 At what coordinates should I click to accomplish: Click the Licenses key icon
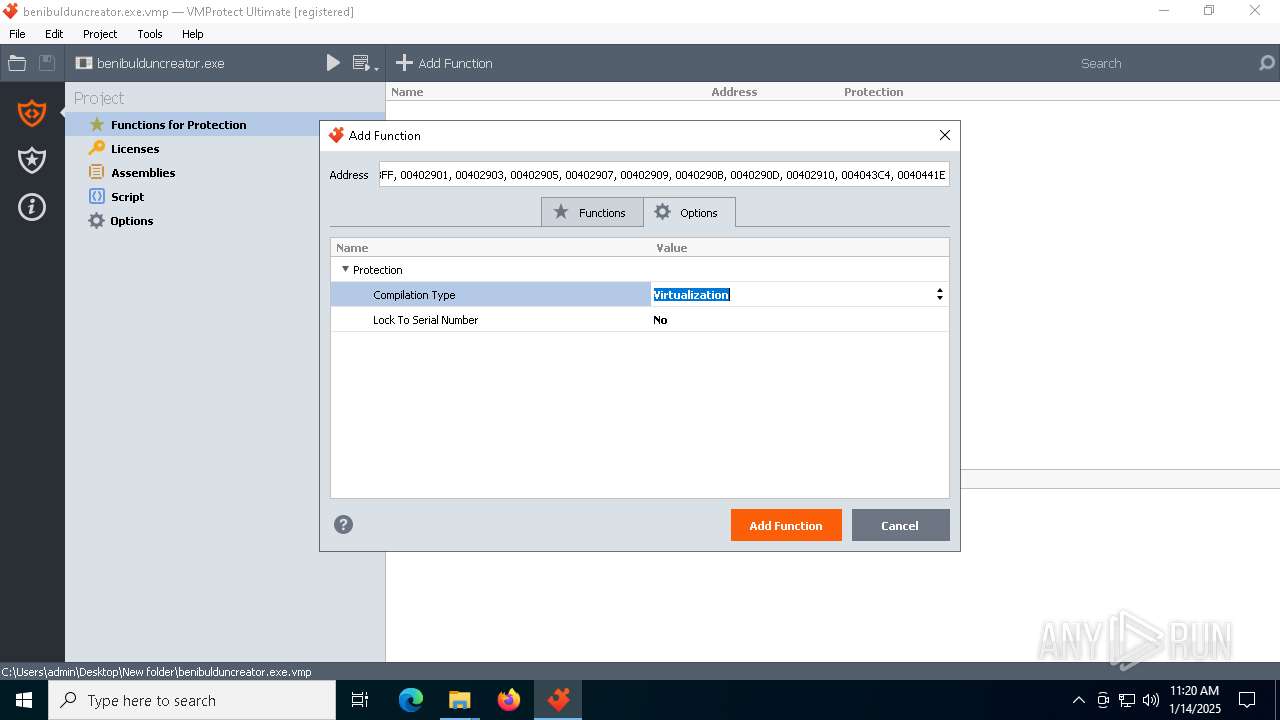point(96,148)
